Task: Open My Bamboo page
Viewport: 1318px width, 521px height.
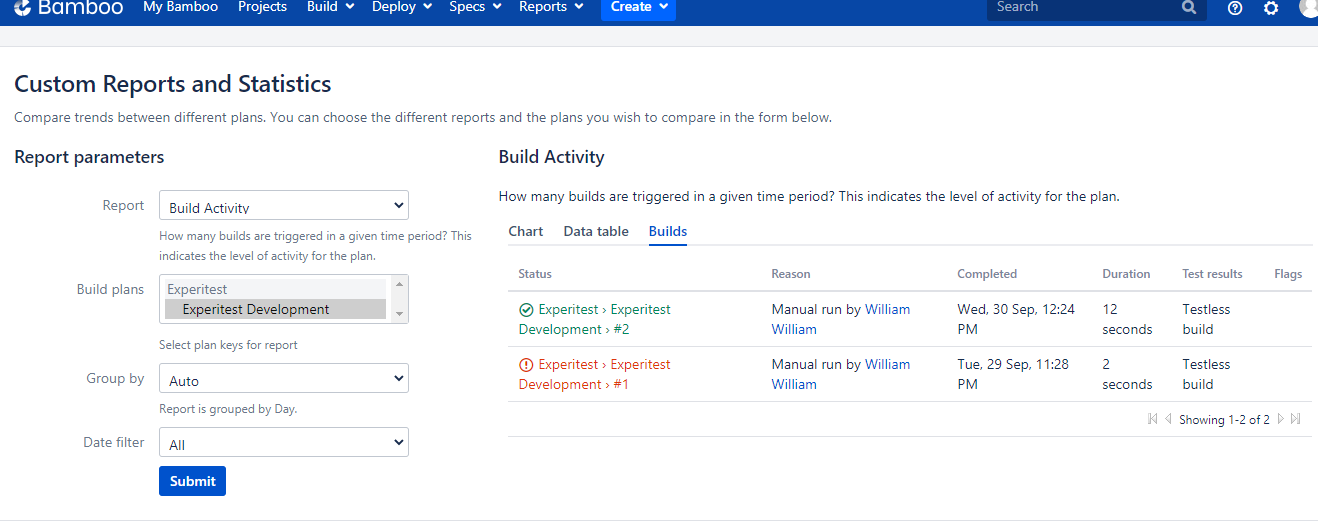Action: coord(180,7)
